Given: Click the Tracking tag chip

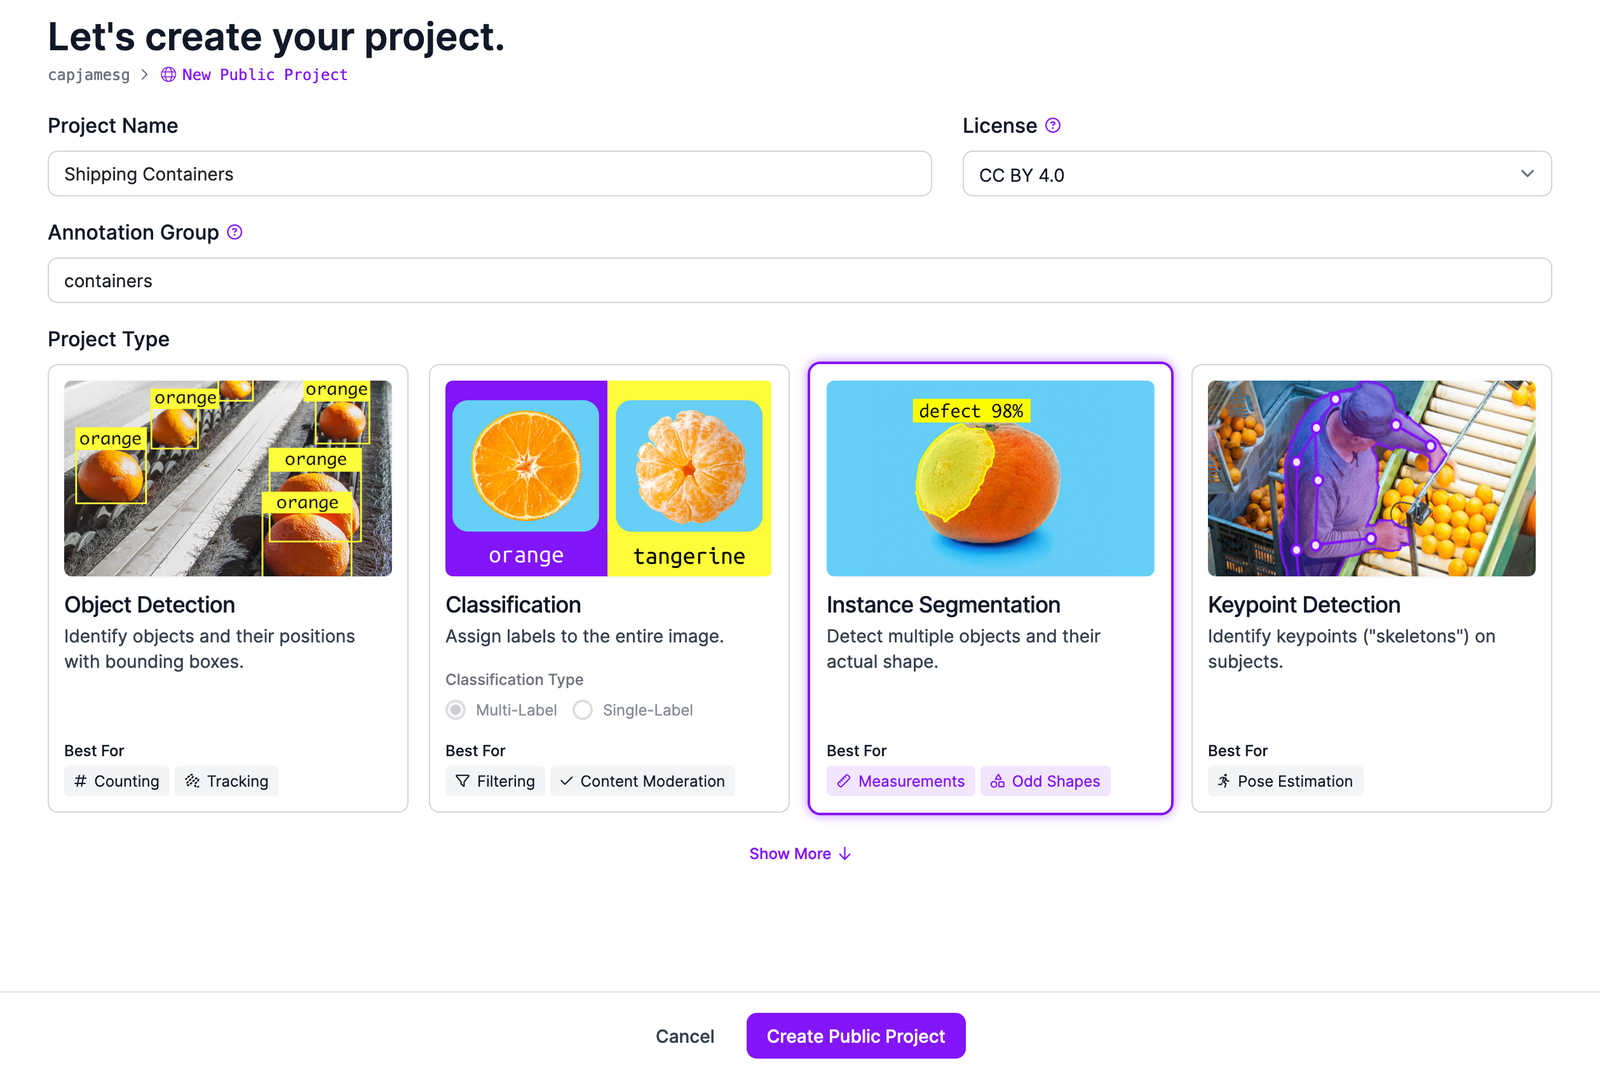Looking at the screenshot, I should (227, 781).
